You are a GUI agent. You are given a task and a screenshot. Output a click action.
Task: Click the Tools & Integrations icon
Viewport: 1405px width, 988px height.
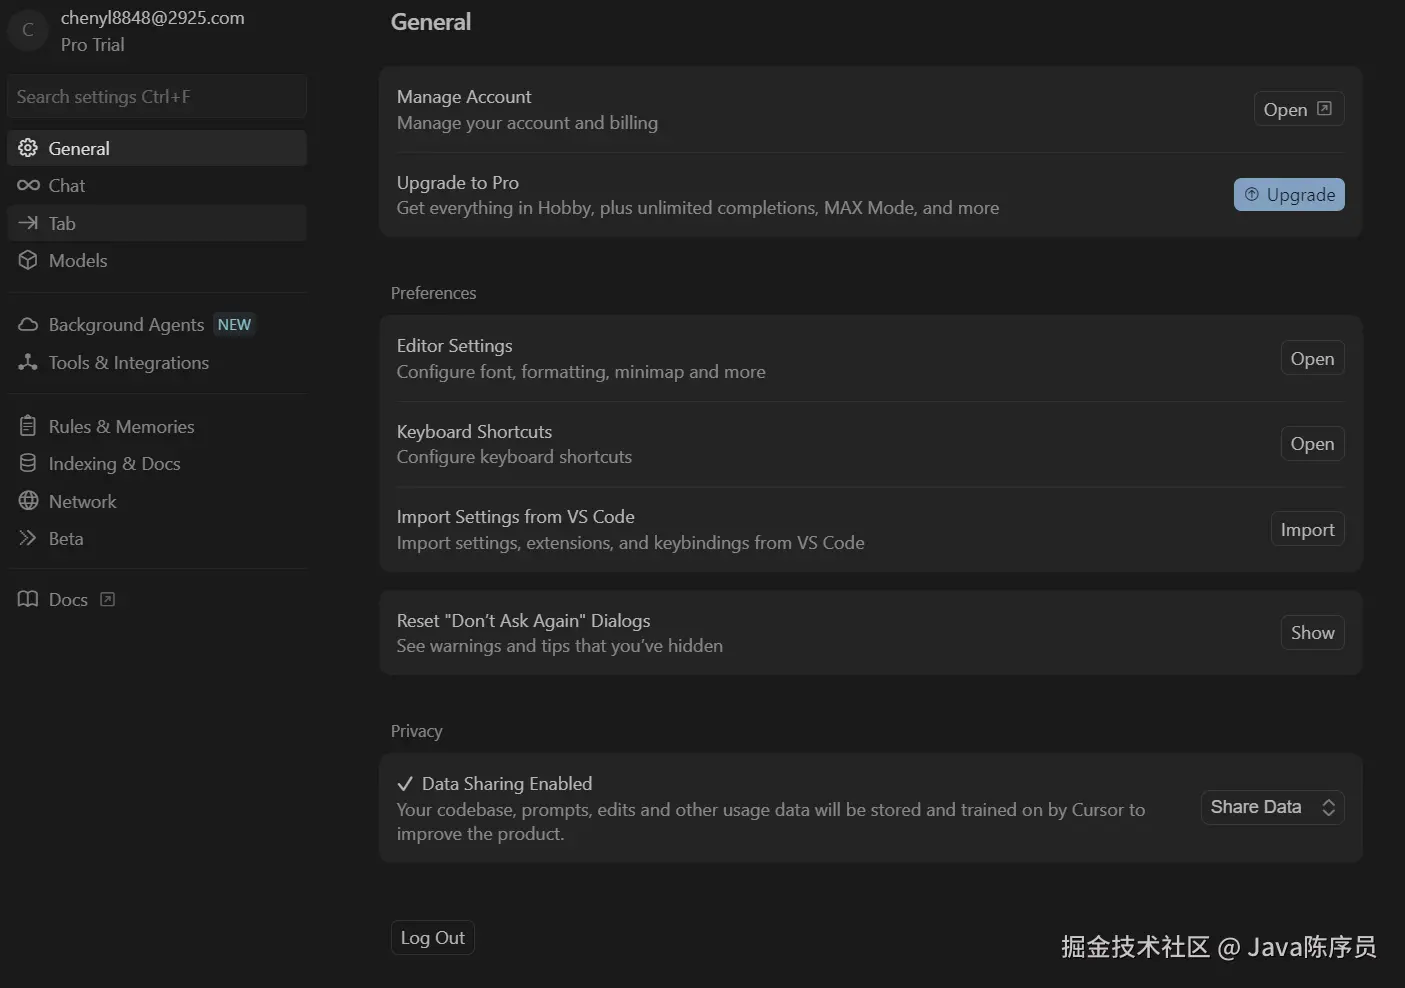click(x=28, y=362)
